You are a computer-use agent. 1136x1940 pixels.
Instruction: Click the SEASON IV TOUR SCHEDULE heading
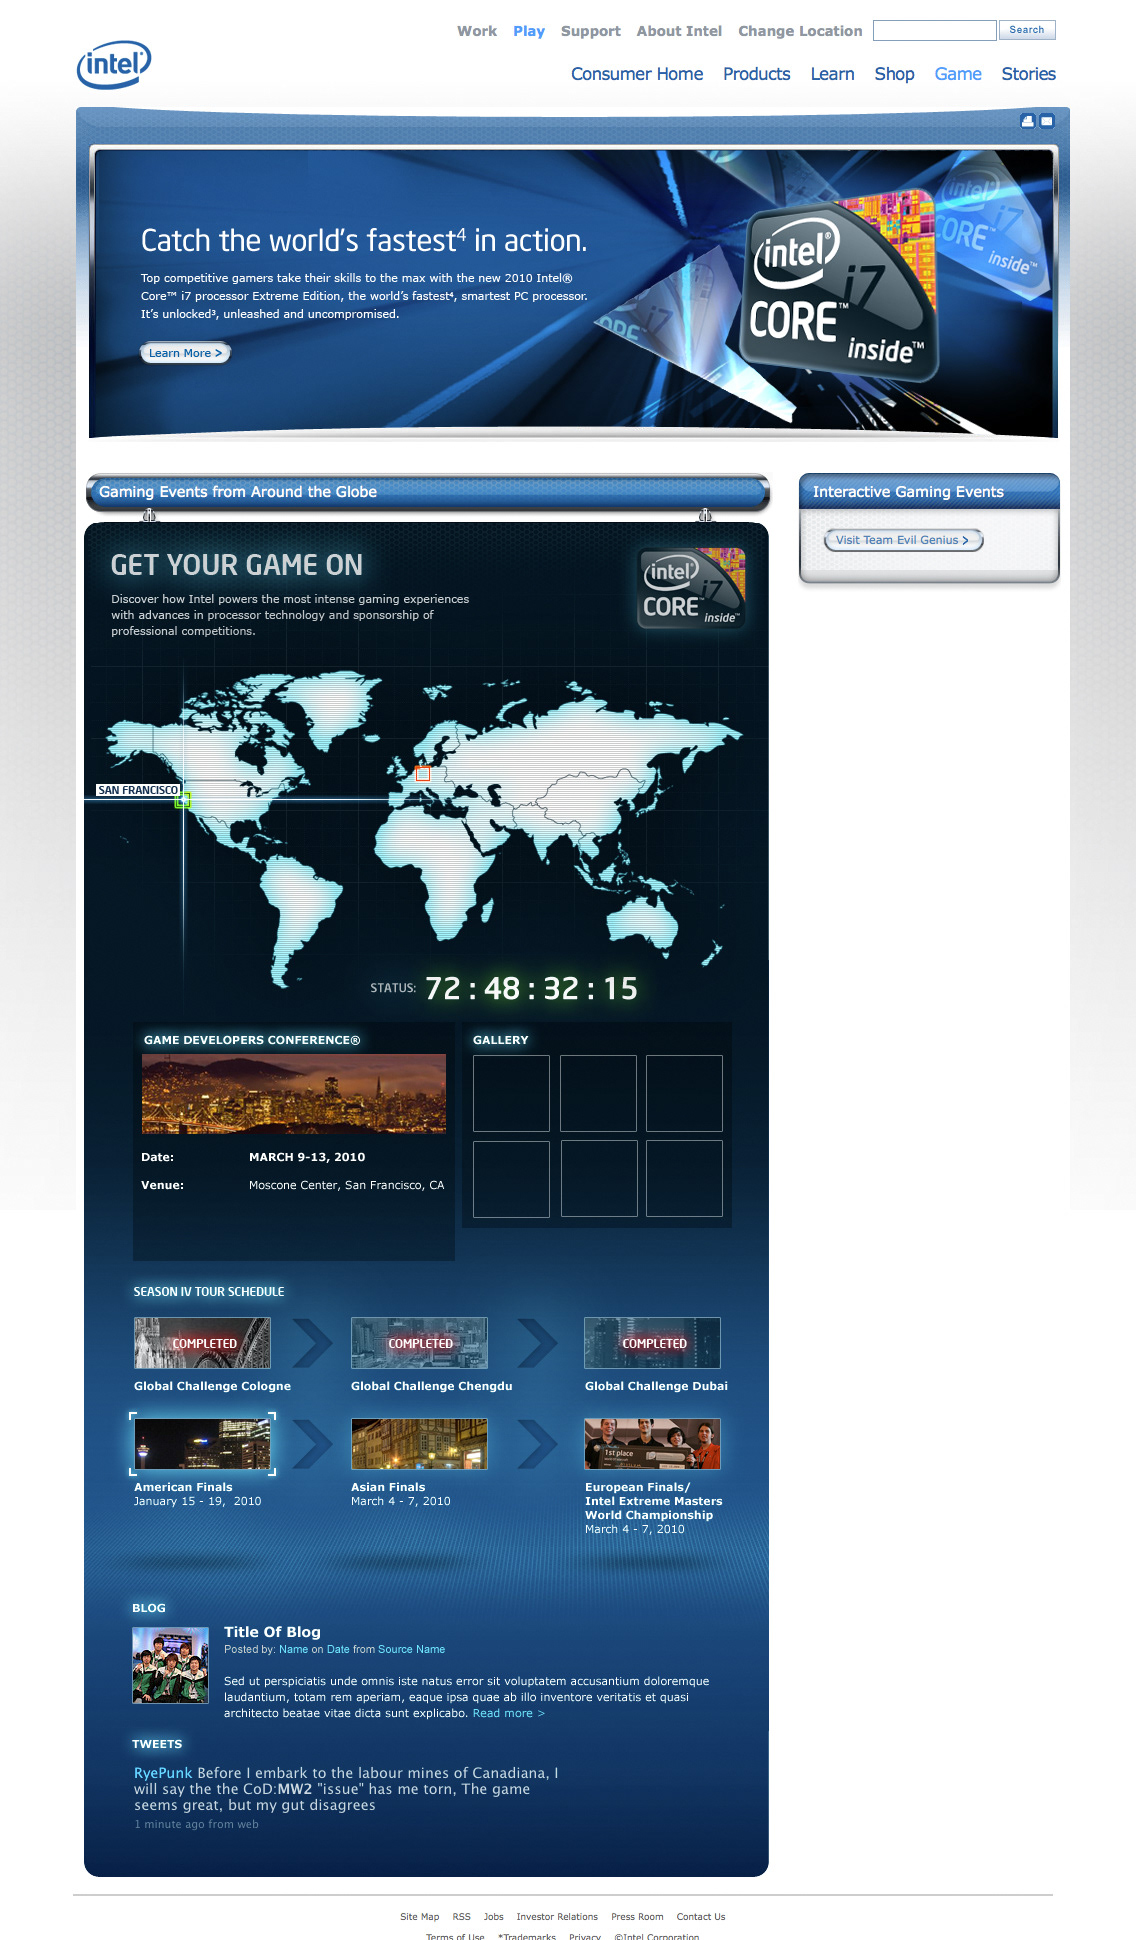point(209,1292)
